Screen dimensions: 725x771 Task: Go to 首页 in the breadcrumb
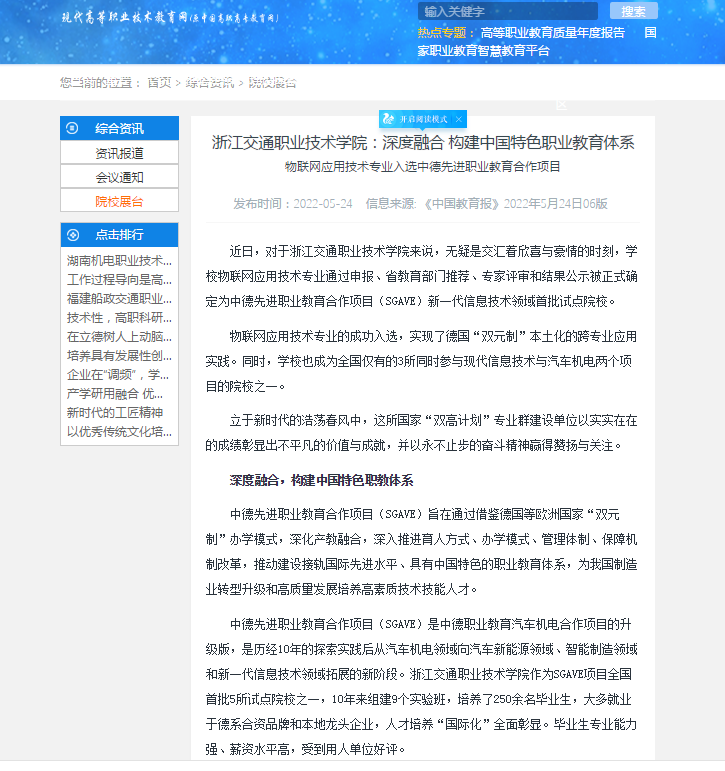point(159,82)
